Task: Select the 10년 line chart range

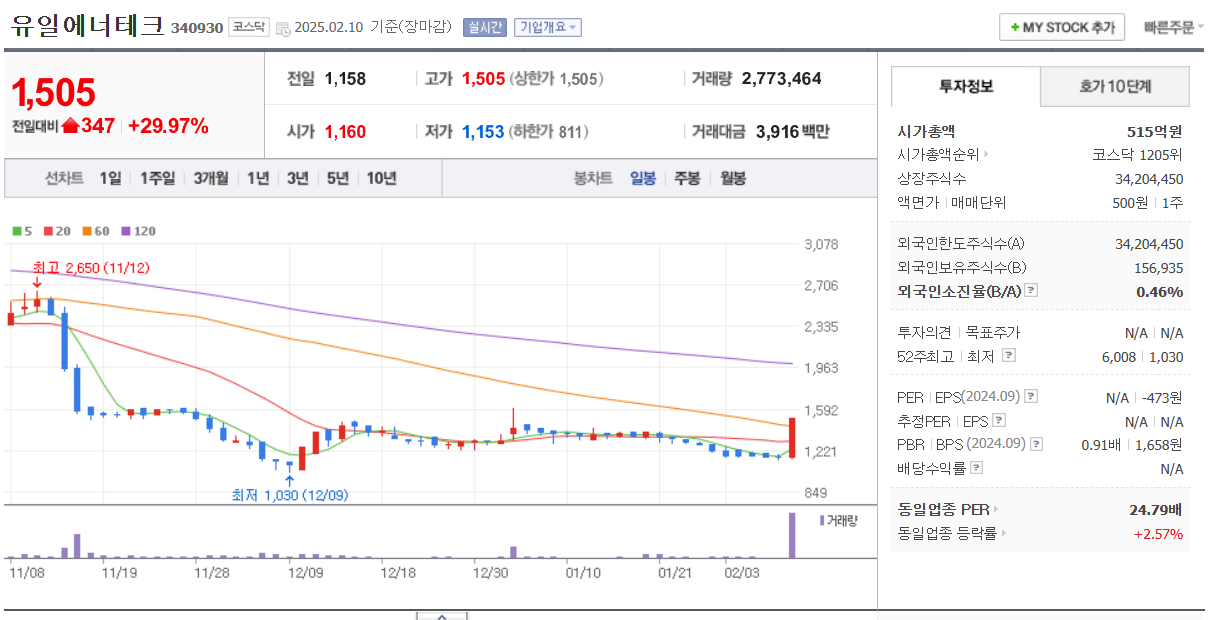Action: [382, 179]
